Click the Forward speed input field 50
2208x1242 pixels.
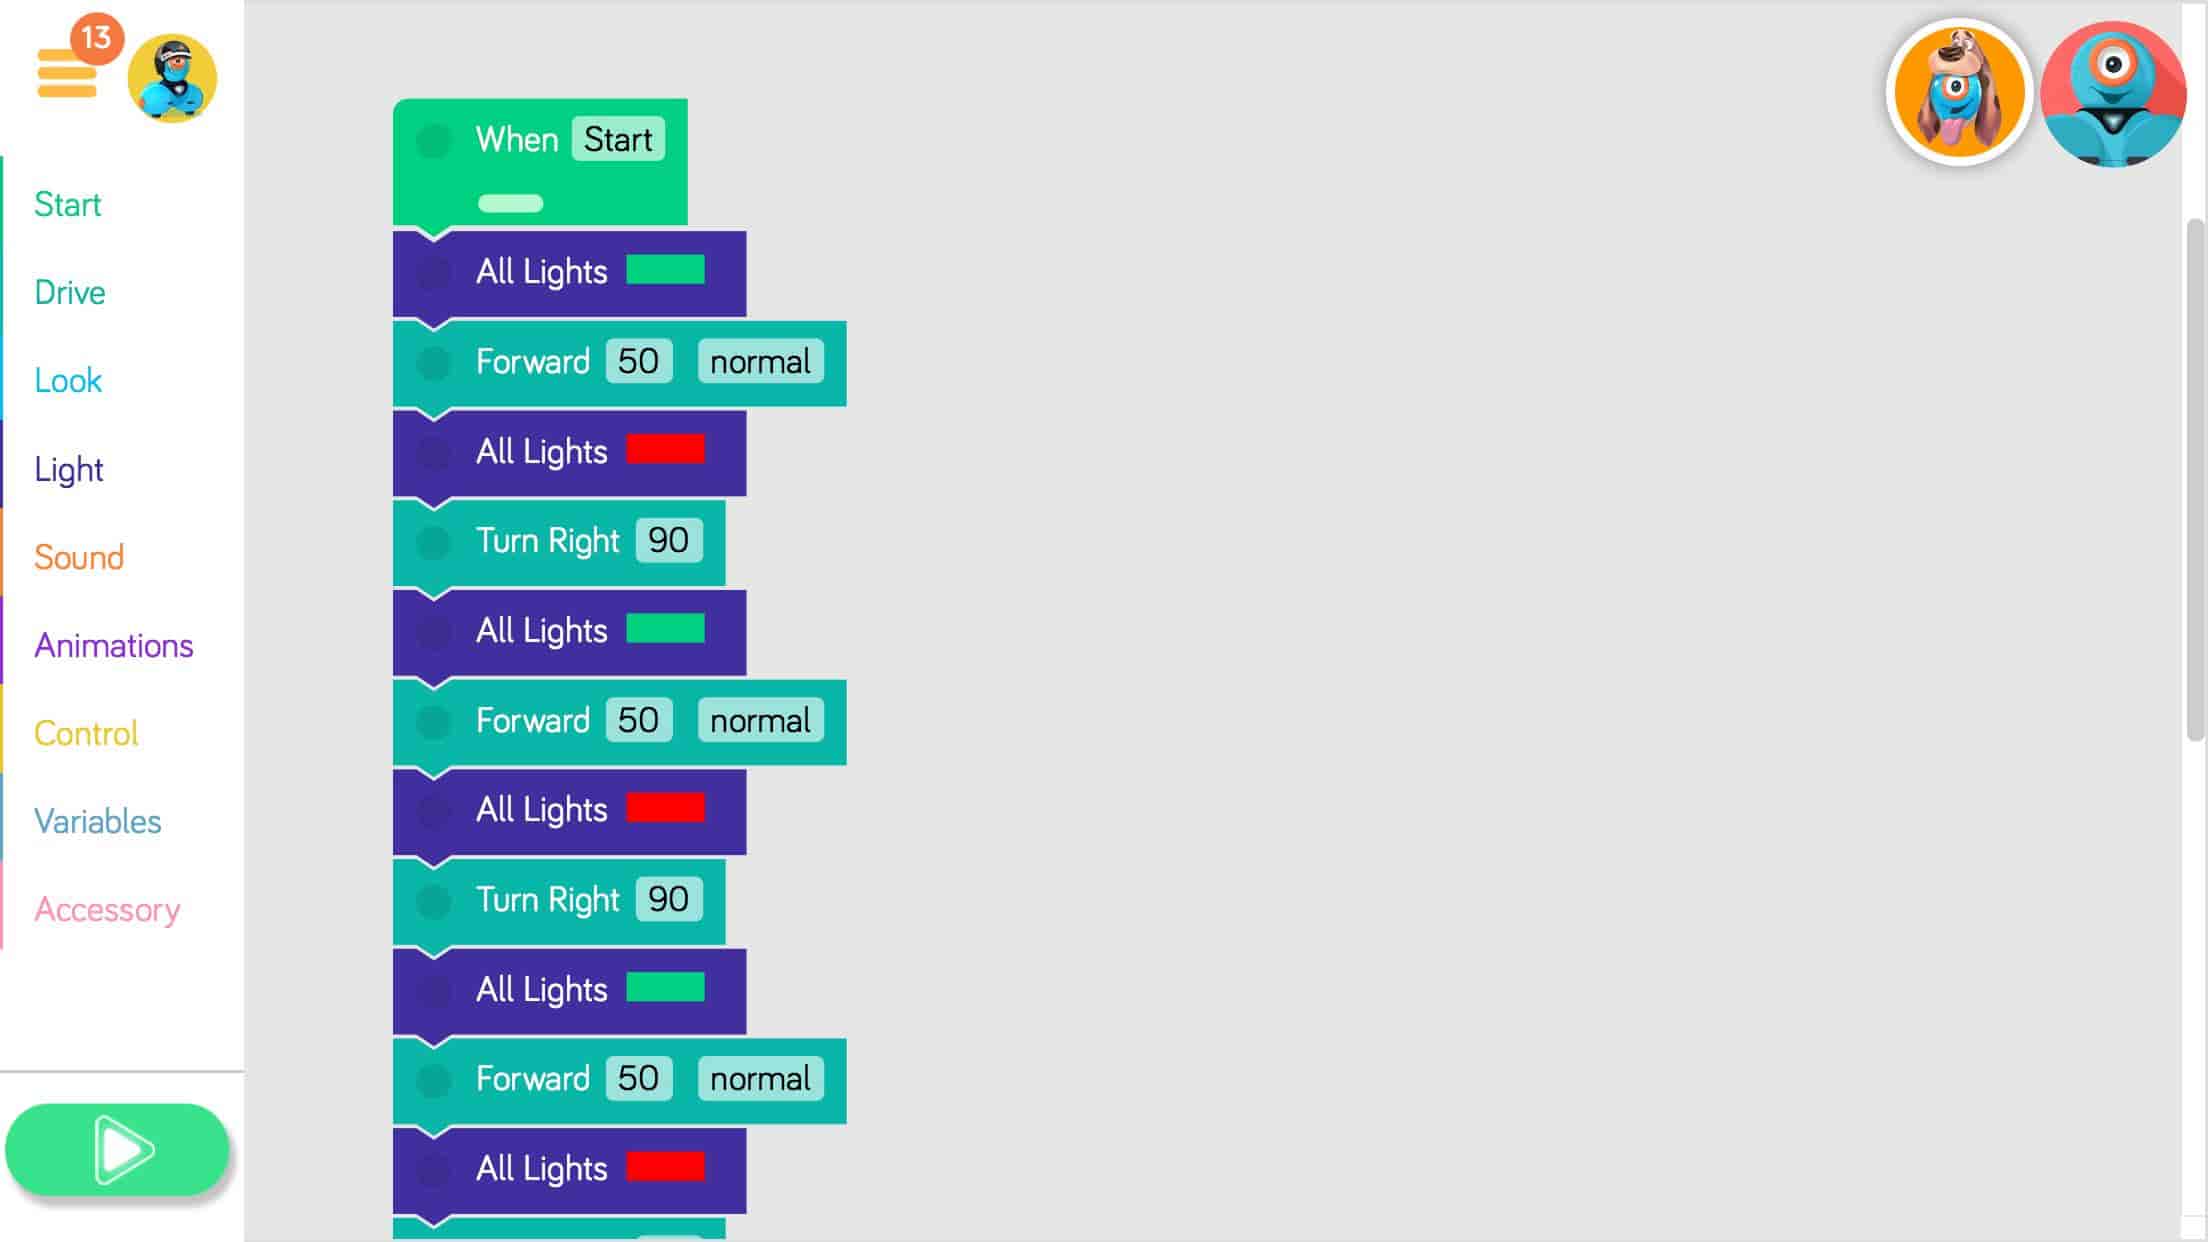coord(638,361)
